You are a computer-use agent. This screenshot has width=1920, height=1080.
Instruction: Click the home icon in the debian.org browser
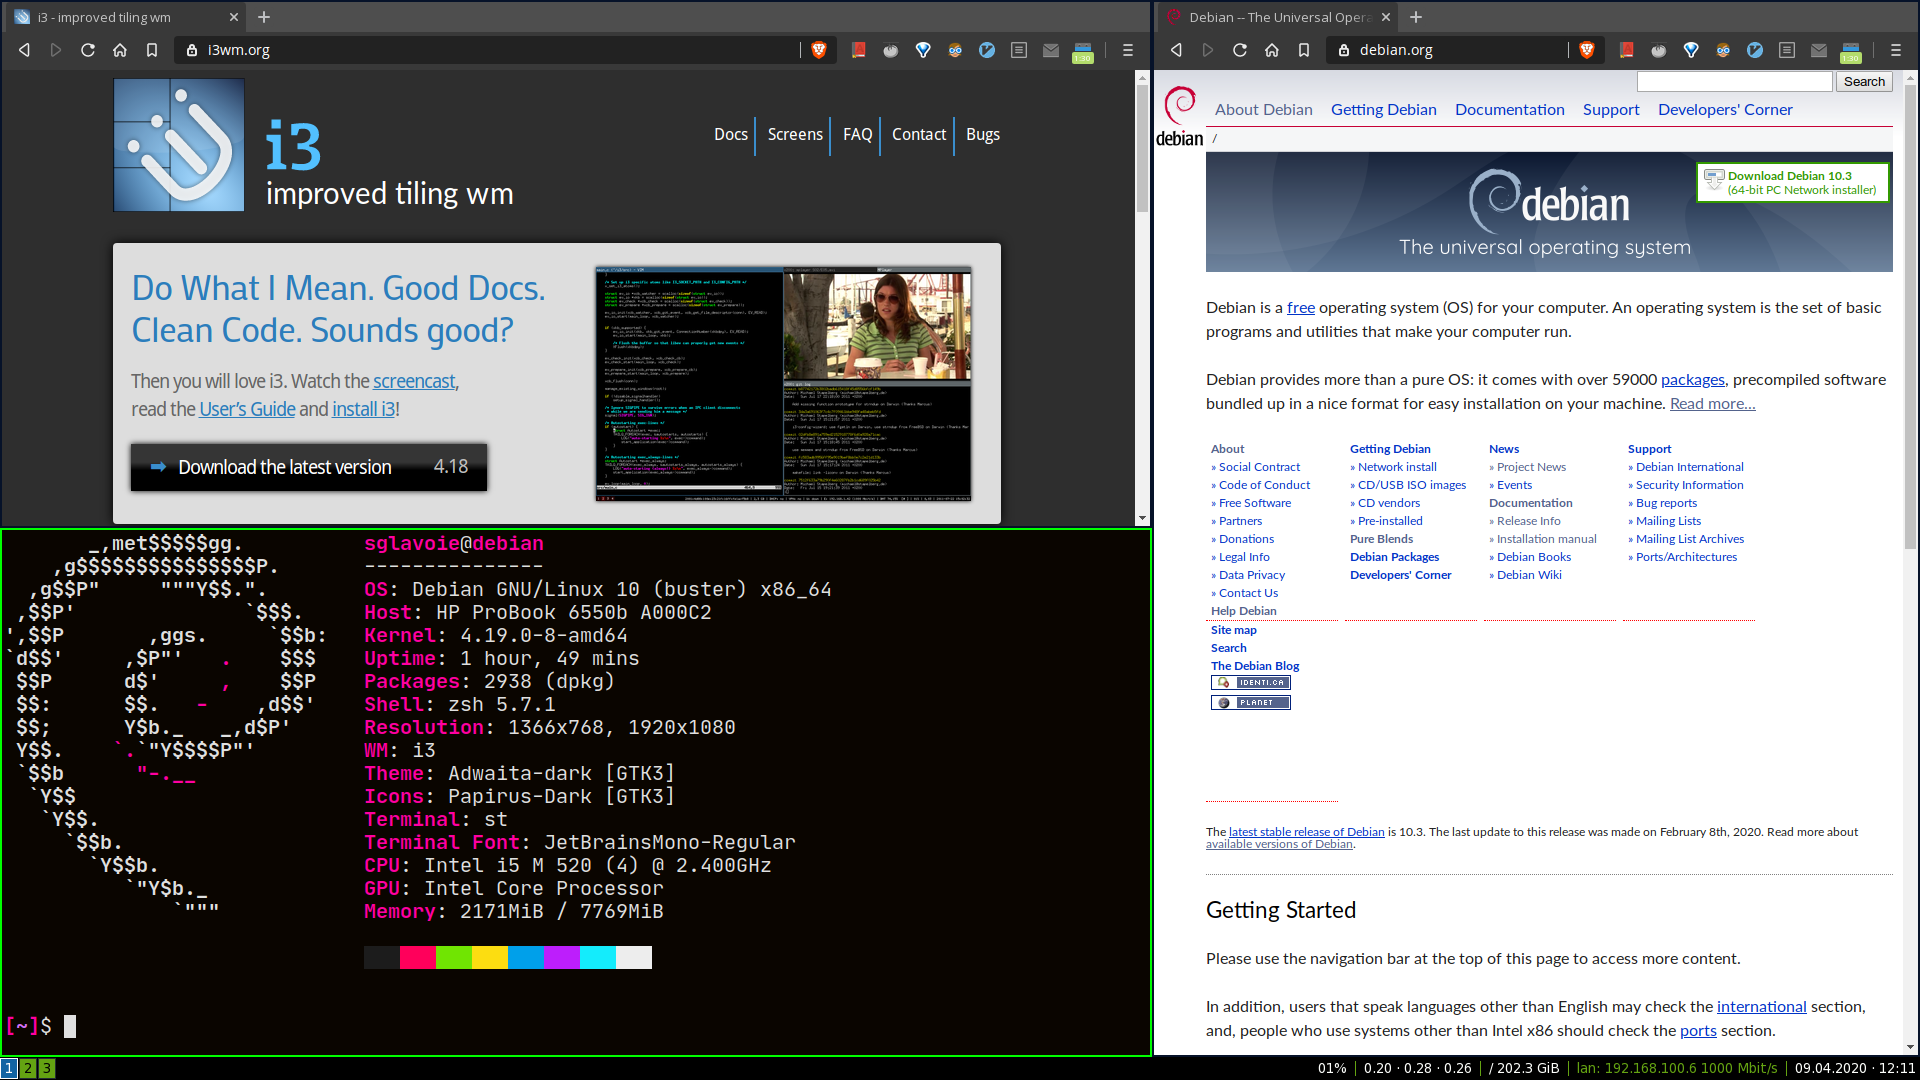click(1272, 50)
